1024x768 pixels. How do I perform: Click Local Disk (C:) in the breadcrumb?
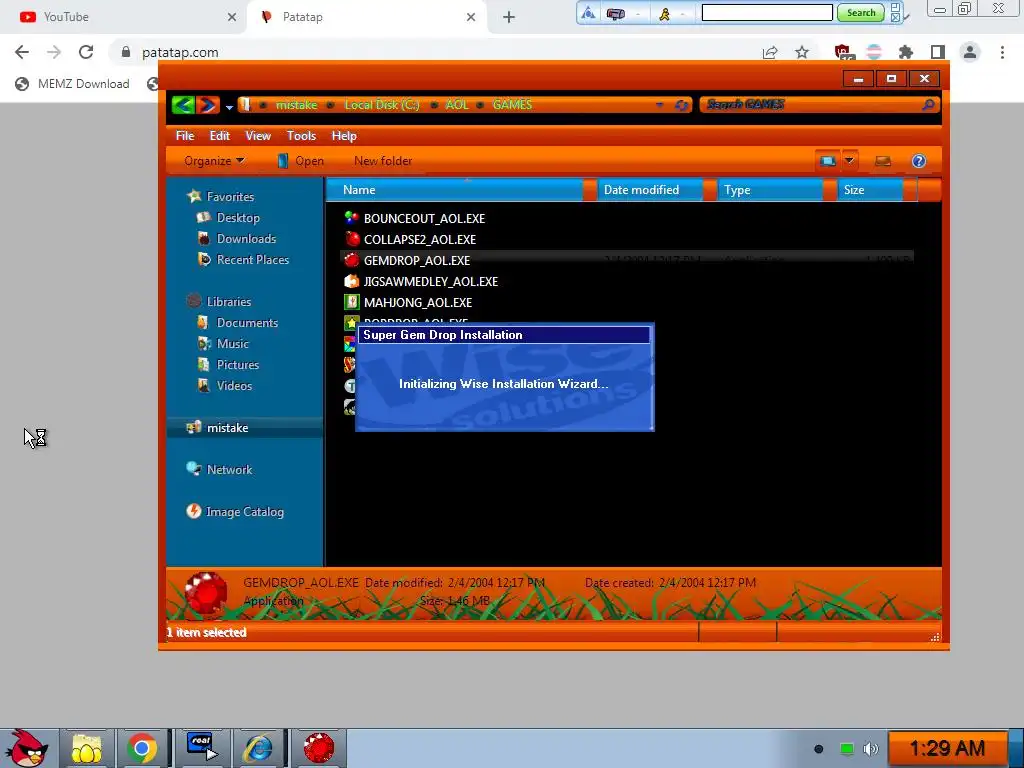click(x=382, y=105)
